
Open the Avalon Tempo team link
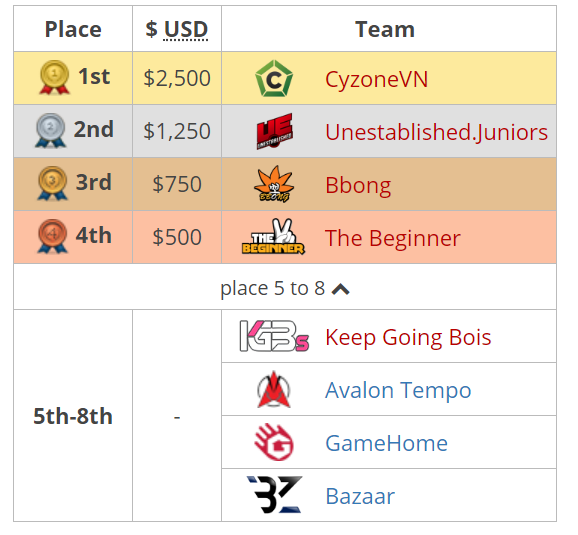398,390
